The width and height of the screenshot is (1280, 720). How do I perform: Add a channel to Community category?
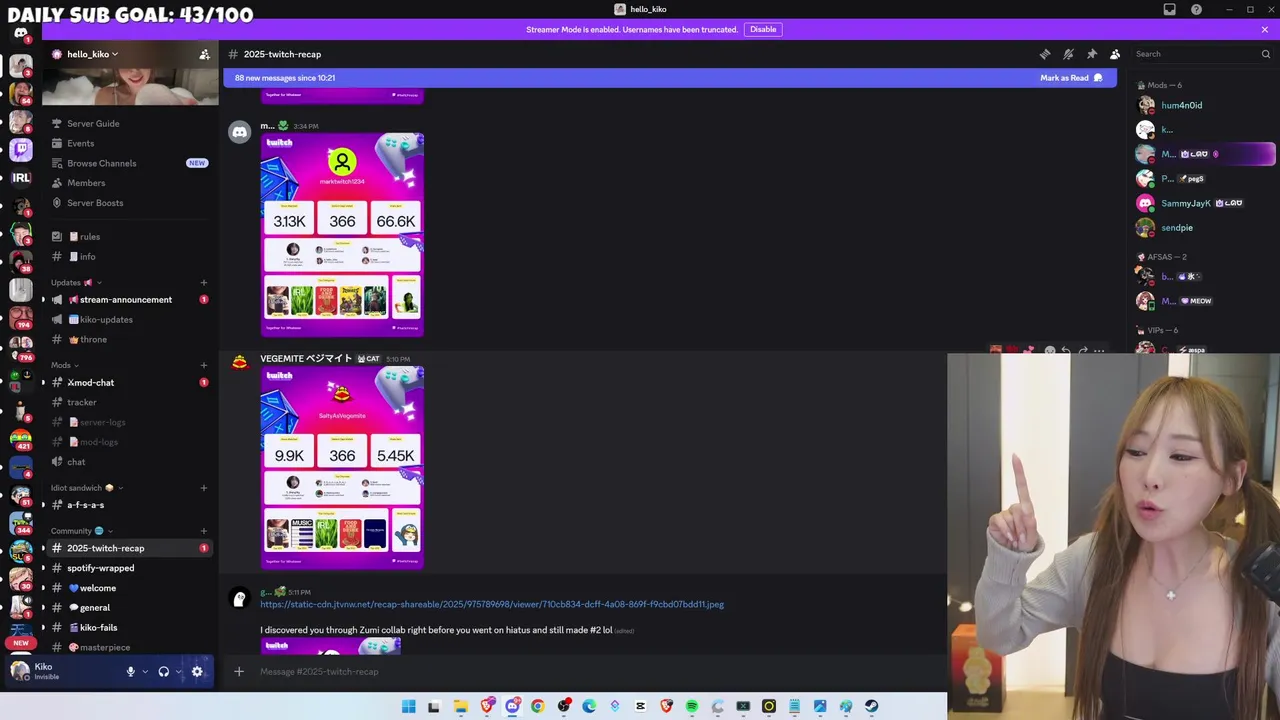(204, 531)
